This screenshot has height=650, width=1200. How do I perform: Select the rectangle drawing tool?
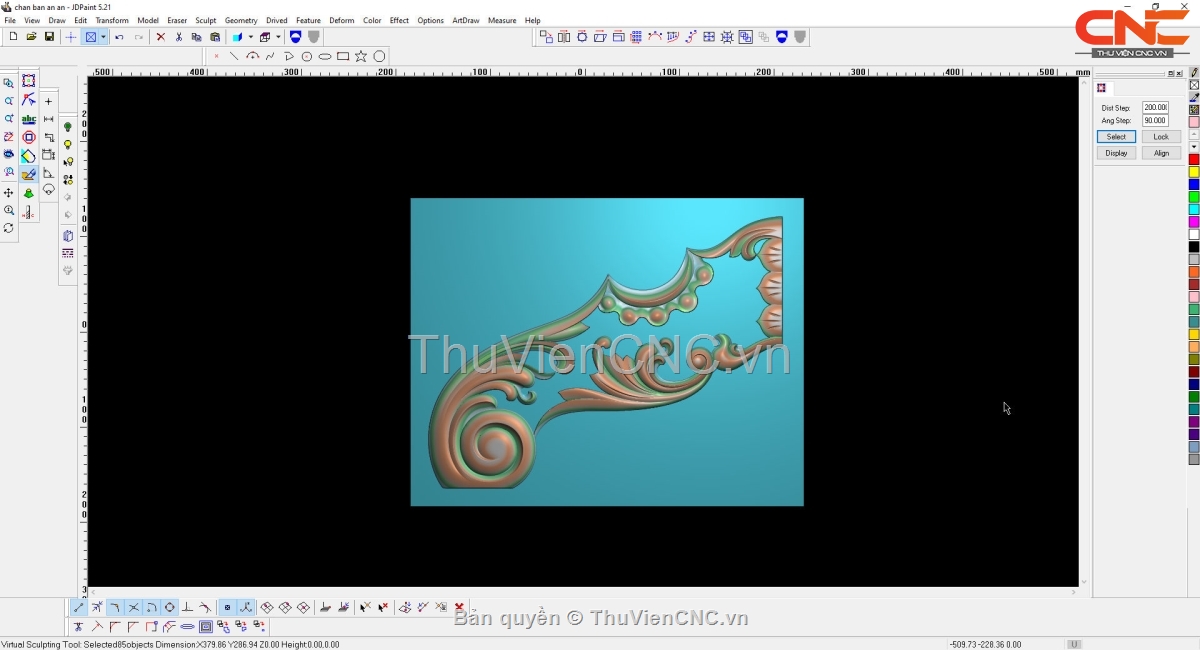click(343, 56)
